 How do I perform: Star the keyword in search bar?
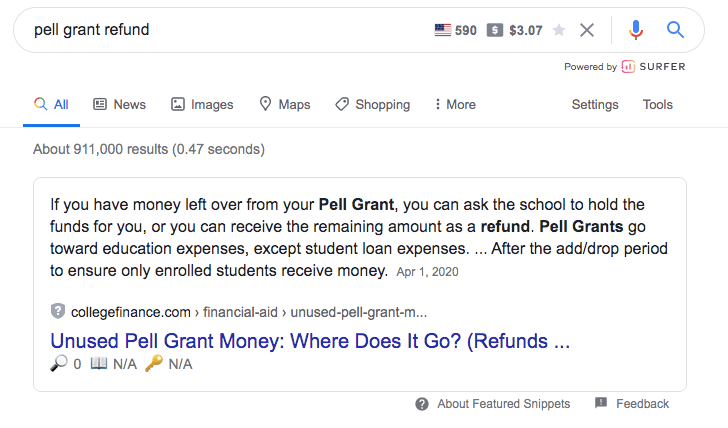coord(559,30)
